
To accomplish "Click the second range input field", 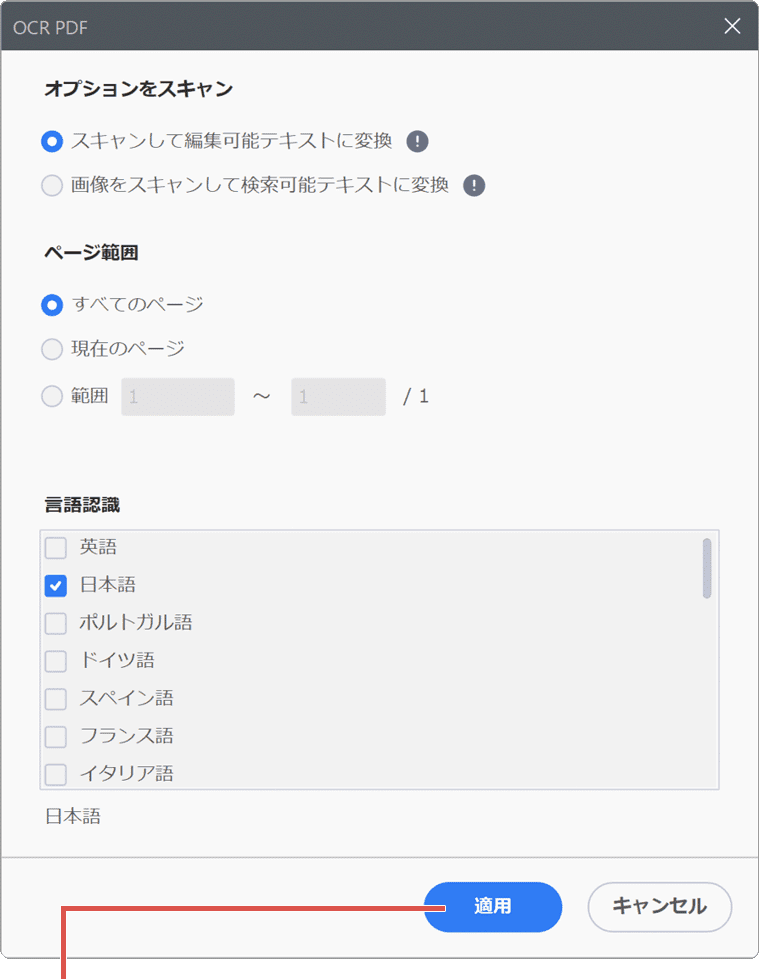I will tap(338, 396).
